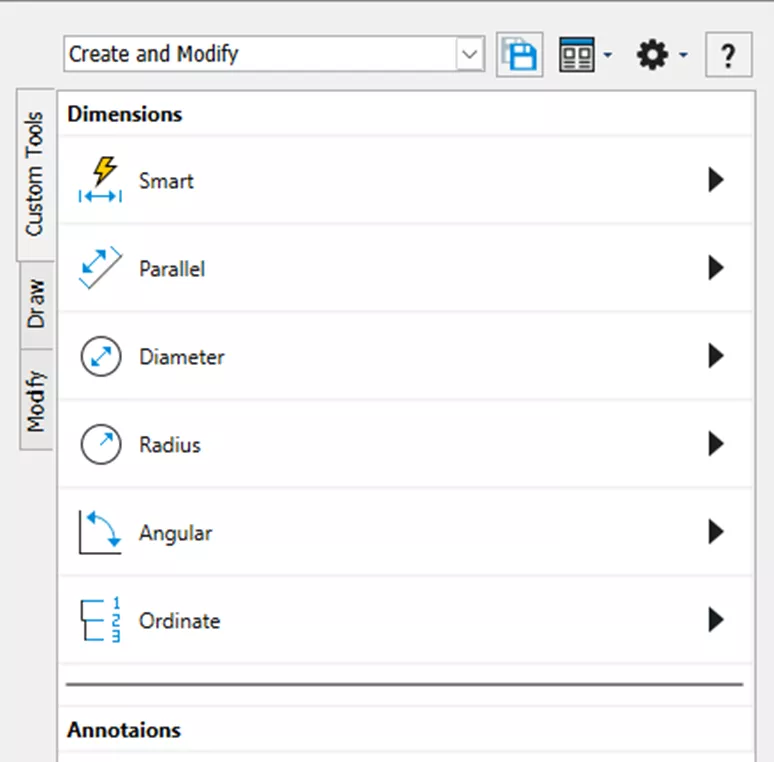
Task: Show Radius options via its arrow
Action: pyautogui.click(x=715, y=445)
